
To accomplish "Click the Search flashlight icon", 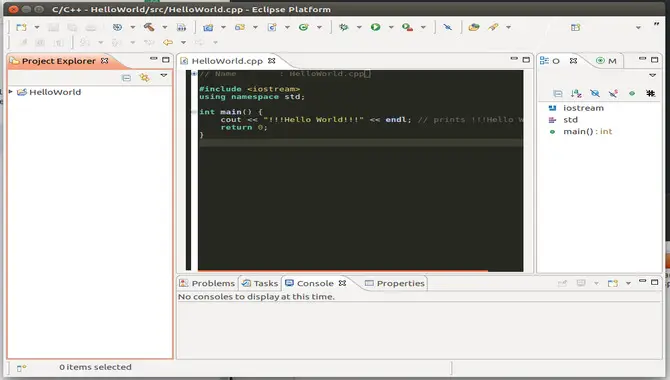I will coord(494,27).
